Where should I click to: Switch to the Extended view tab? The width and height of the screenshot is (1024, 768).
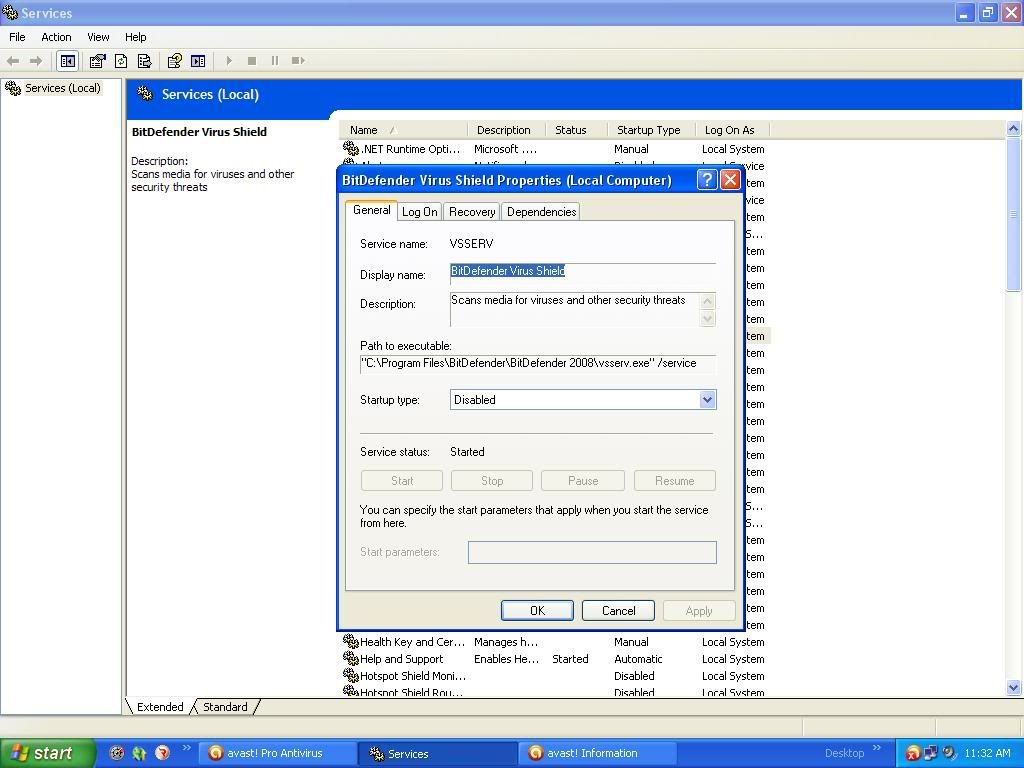(160, 707)
